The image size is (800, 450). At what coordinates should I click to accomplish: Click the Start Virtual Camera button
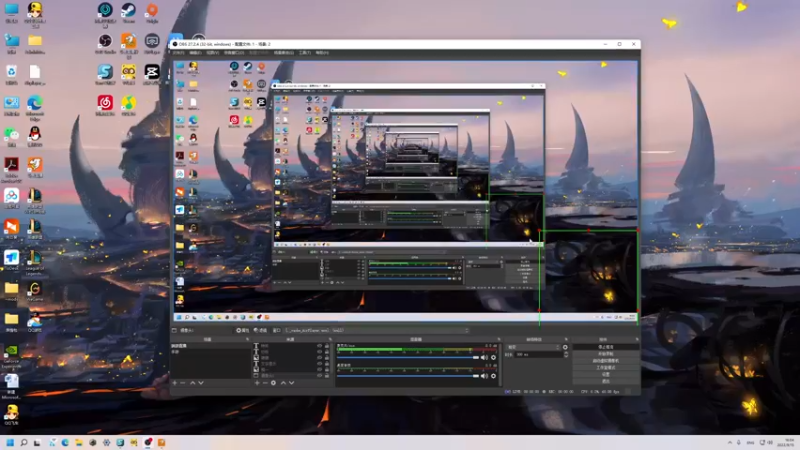605,361
